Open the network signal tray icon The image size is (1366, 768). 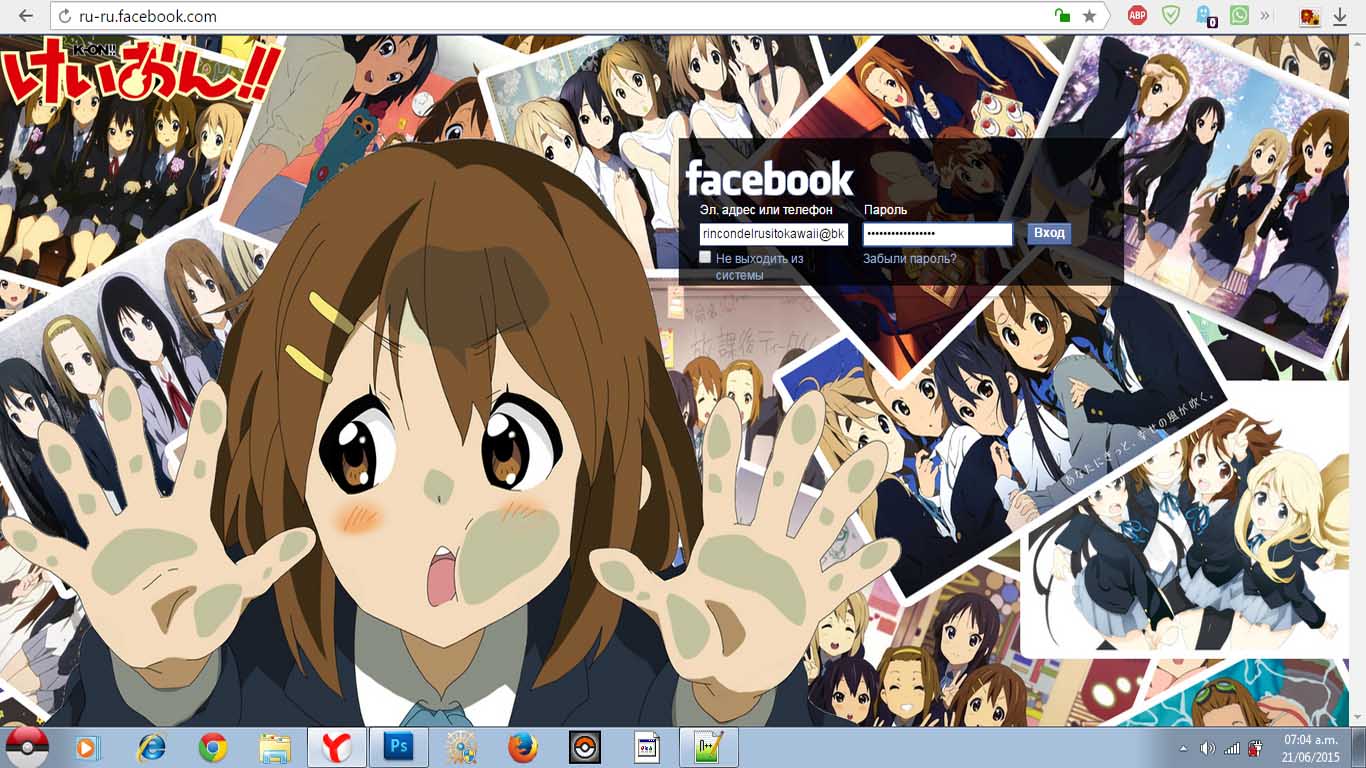pos(1232,748)
